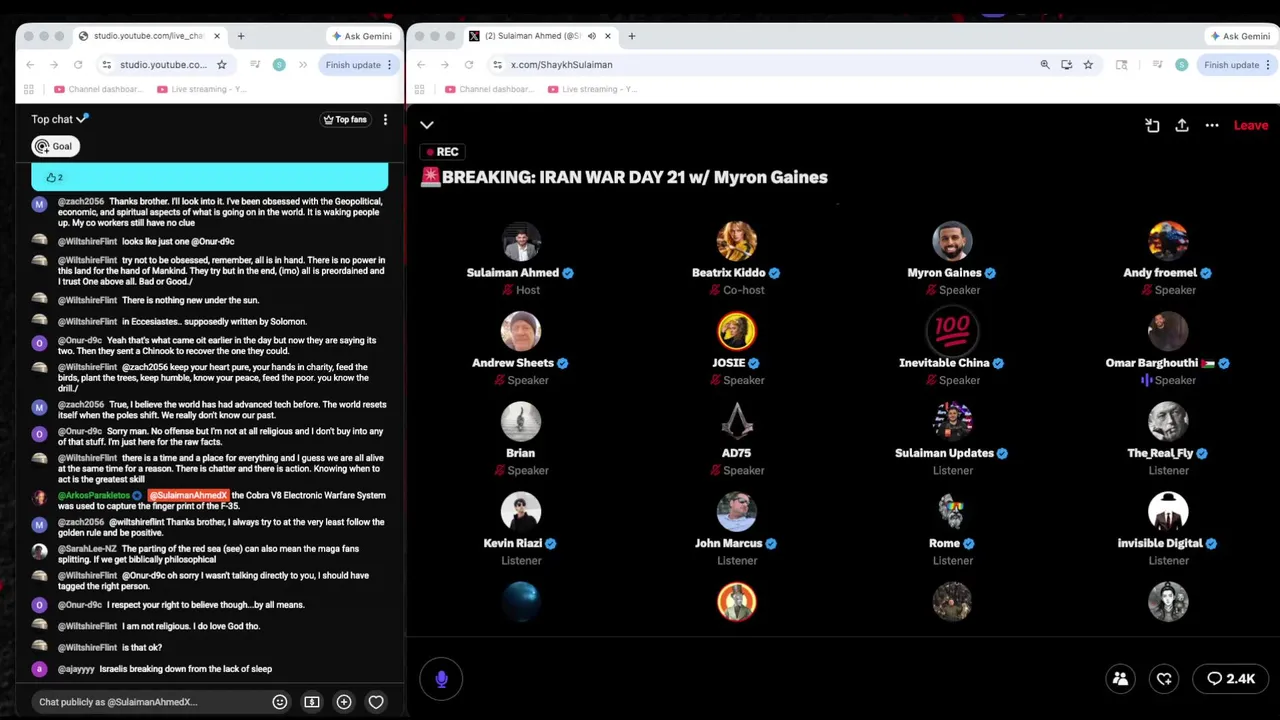
Task: Reload the x.com page
Action: point(468,65)
